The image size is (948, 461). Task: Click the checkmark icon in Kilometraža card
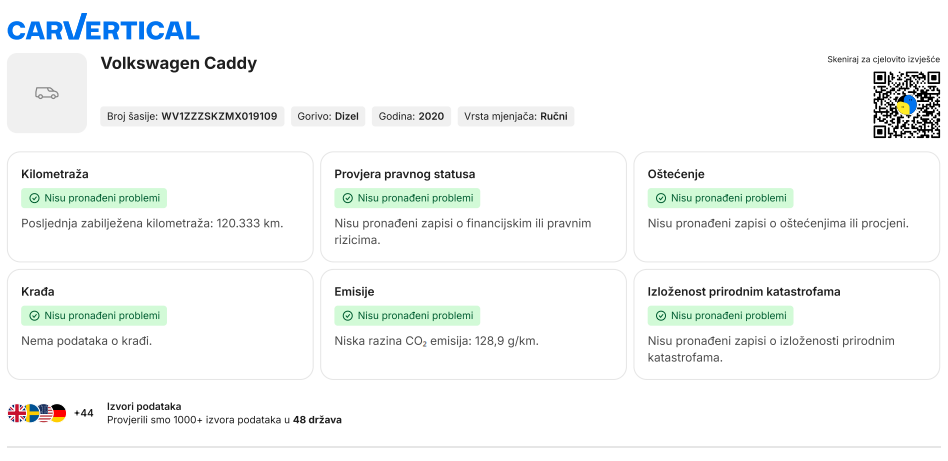(x=34, y=198)
